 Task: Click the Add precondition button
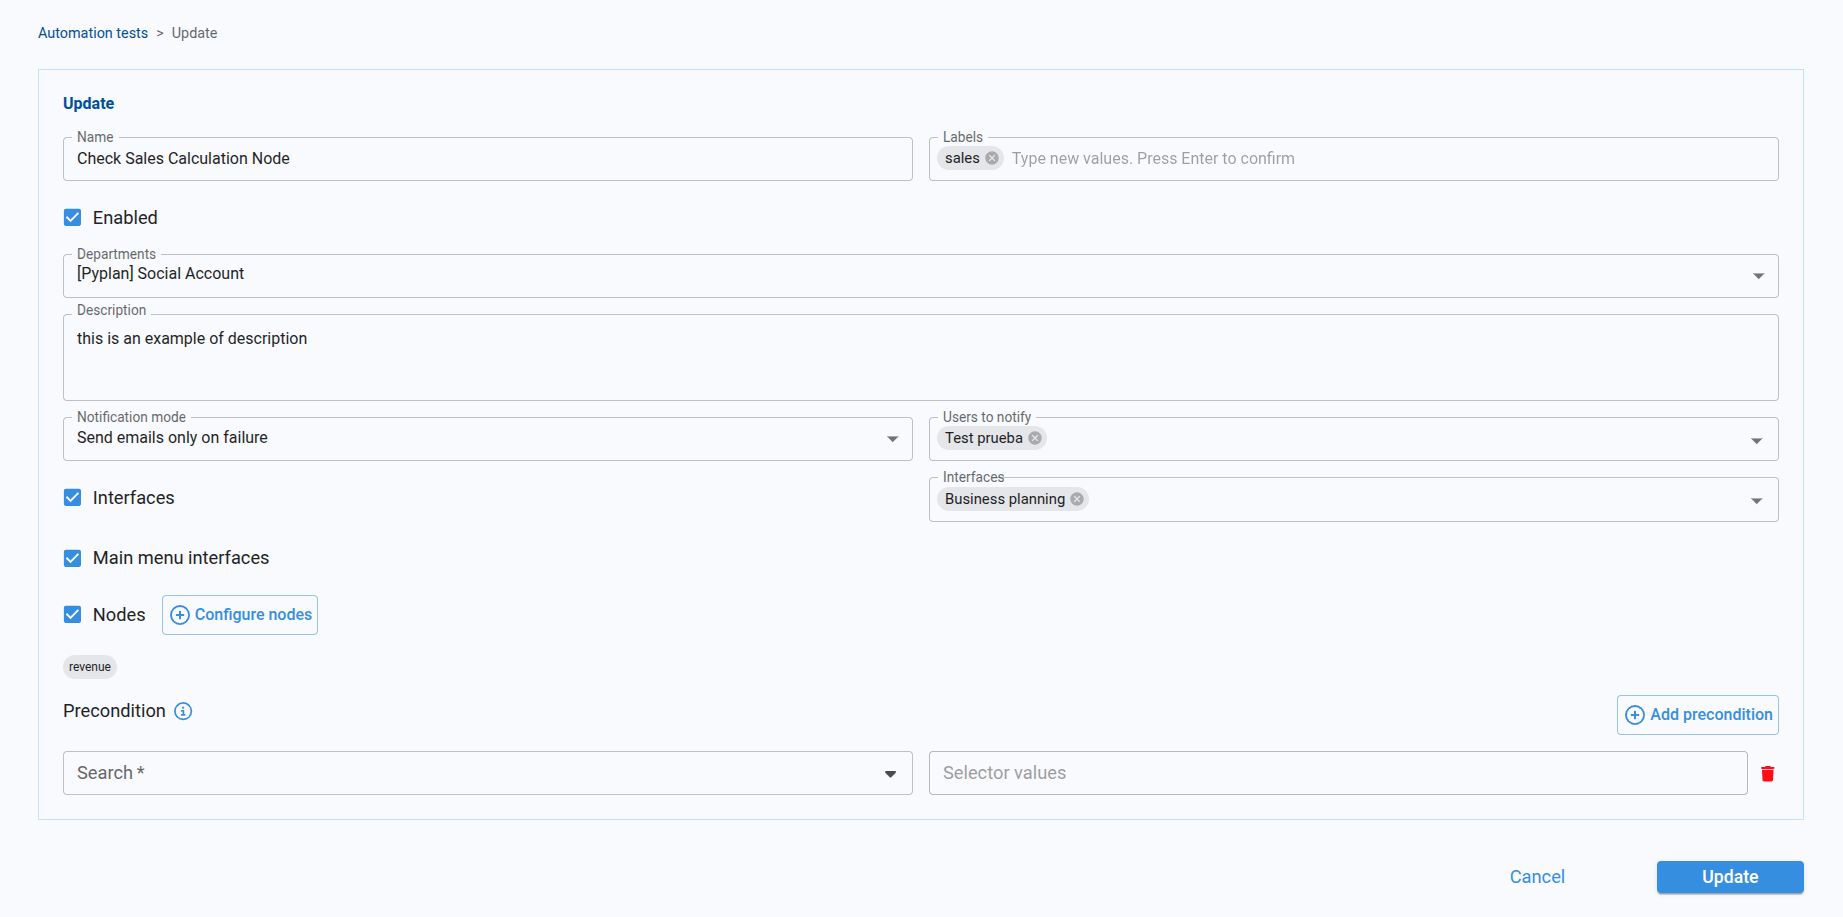pos(1697,715)
